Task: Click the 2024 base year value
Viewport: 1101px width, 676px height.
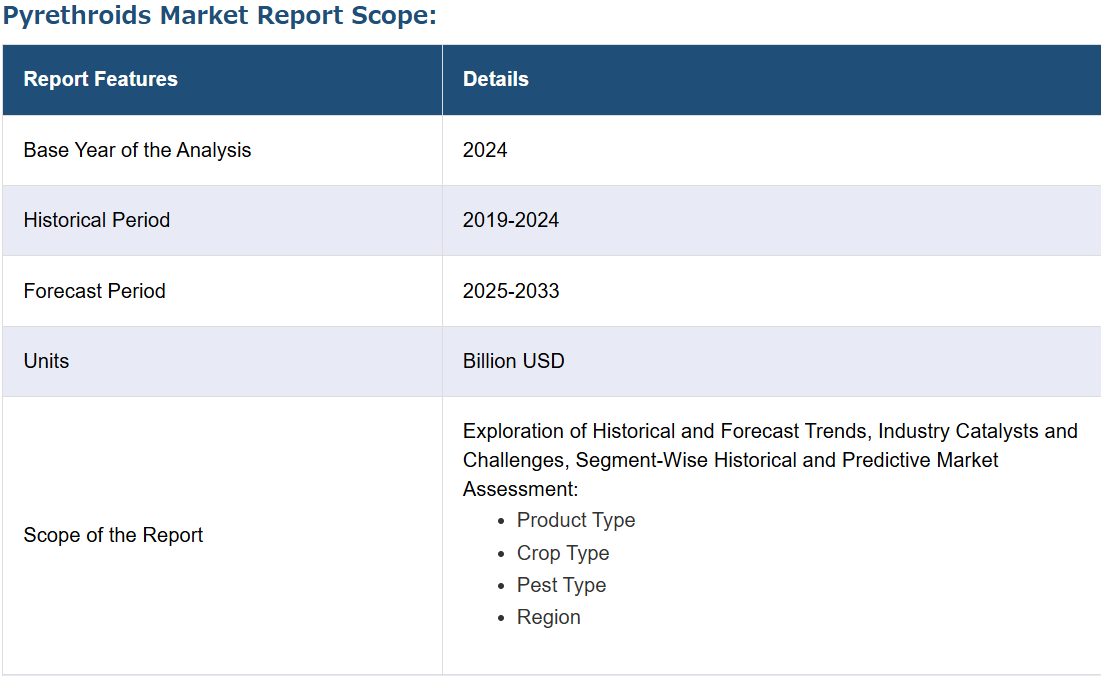Action: [x=485, y=150]
